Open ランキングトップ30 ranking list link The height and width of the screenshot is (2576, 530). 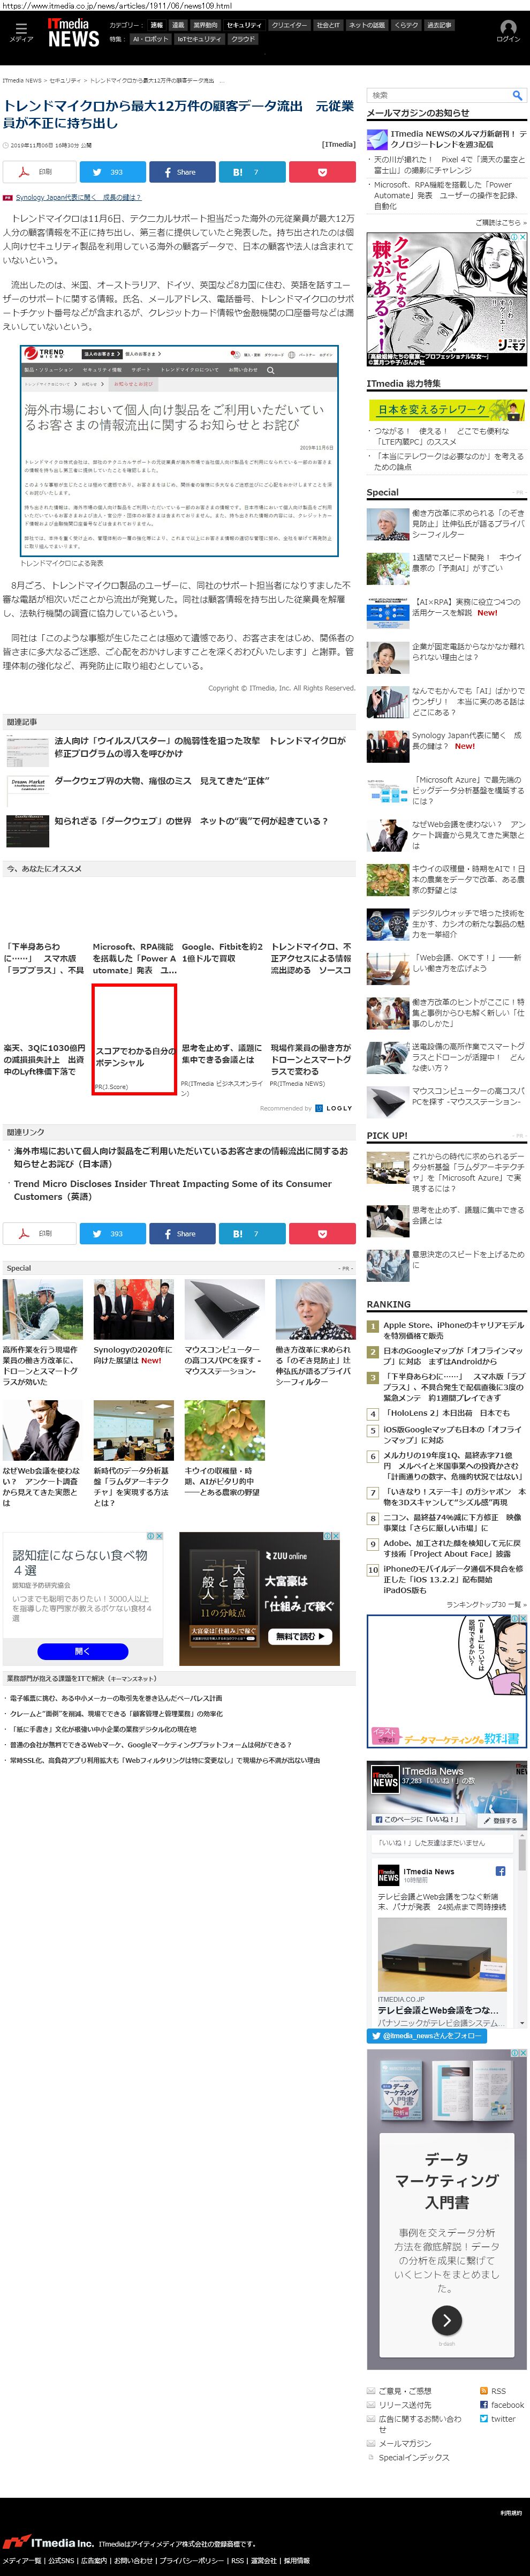(x=484, y=1604)
